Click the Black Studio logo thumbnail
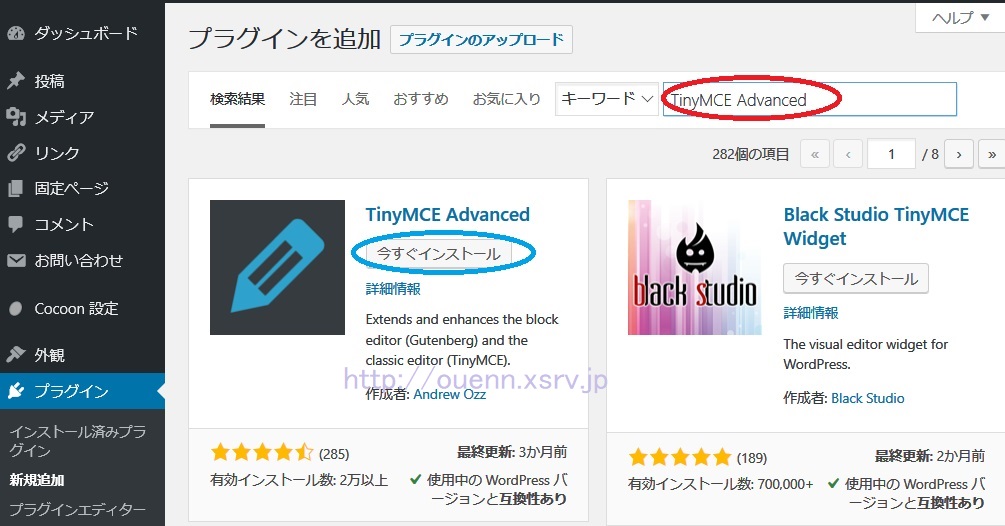Image resolution: width=1005 pixels, height=526 pixels. pos(695,267)
